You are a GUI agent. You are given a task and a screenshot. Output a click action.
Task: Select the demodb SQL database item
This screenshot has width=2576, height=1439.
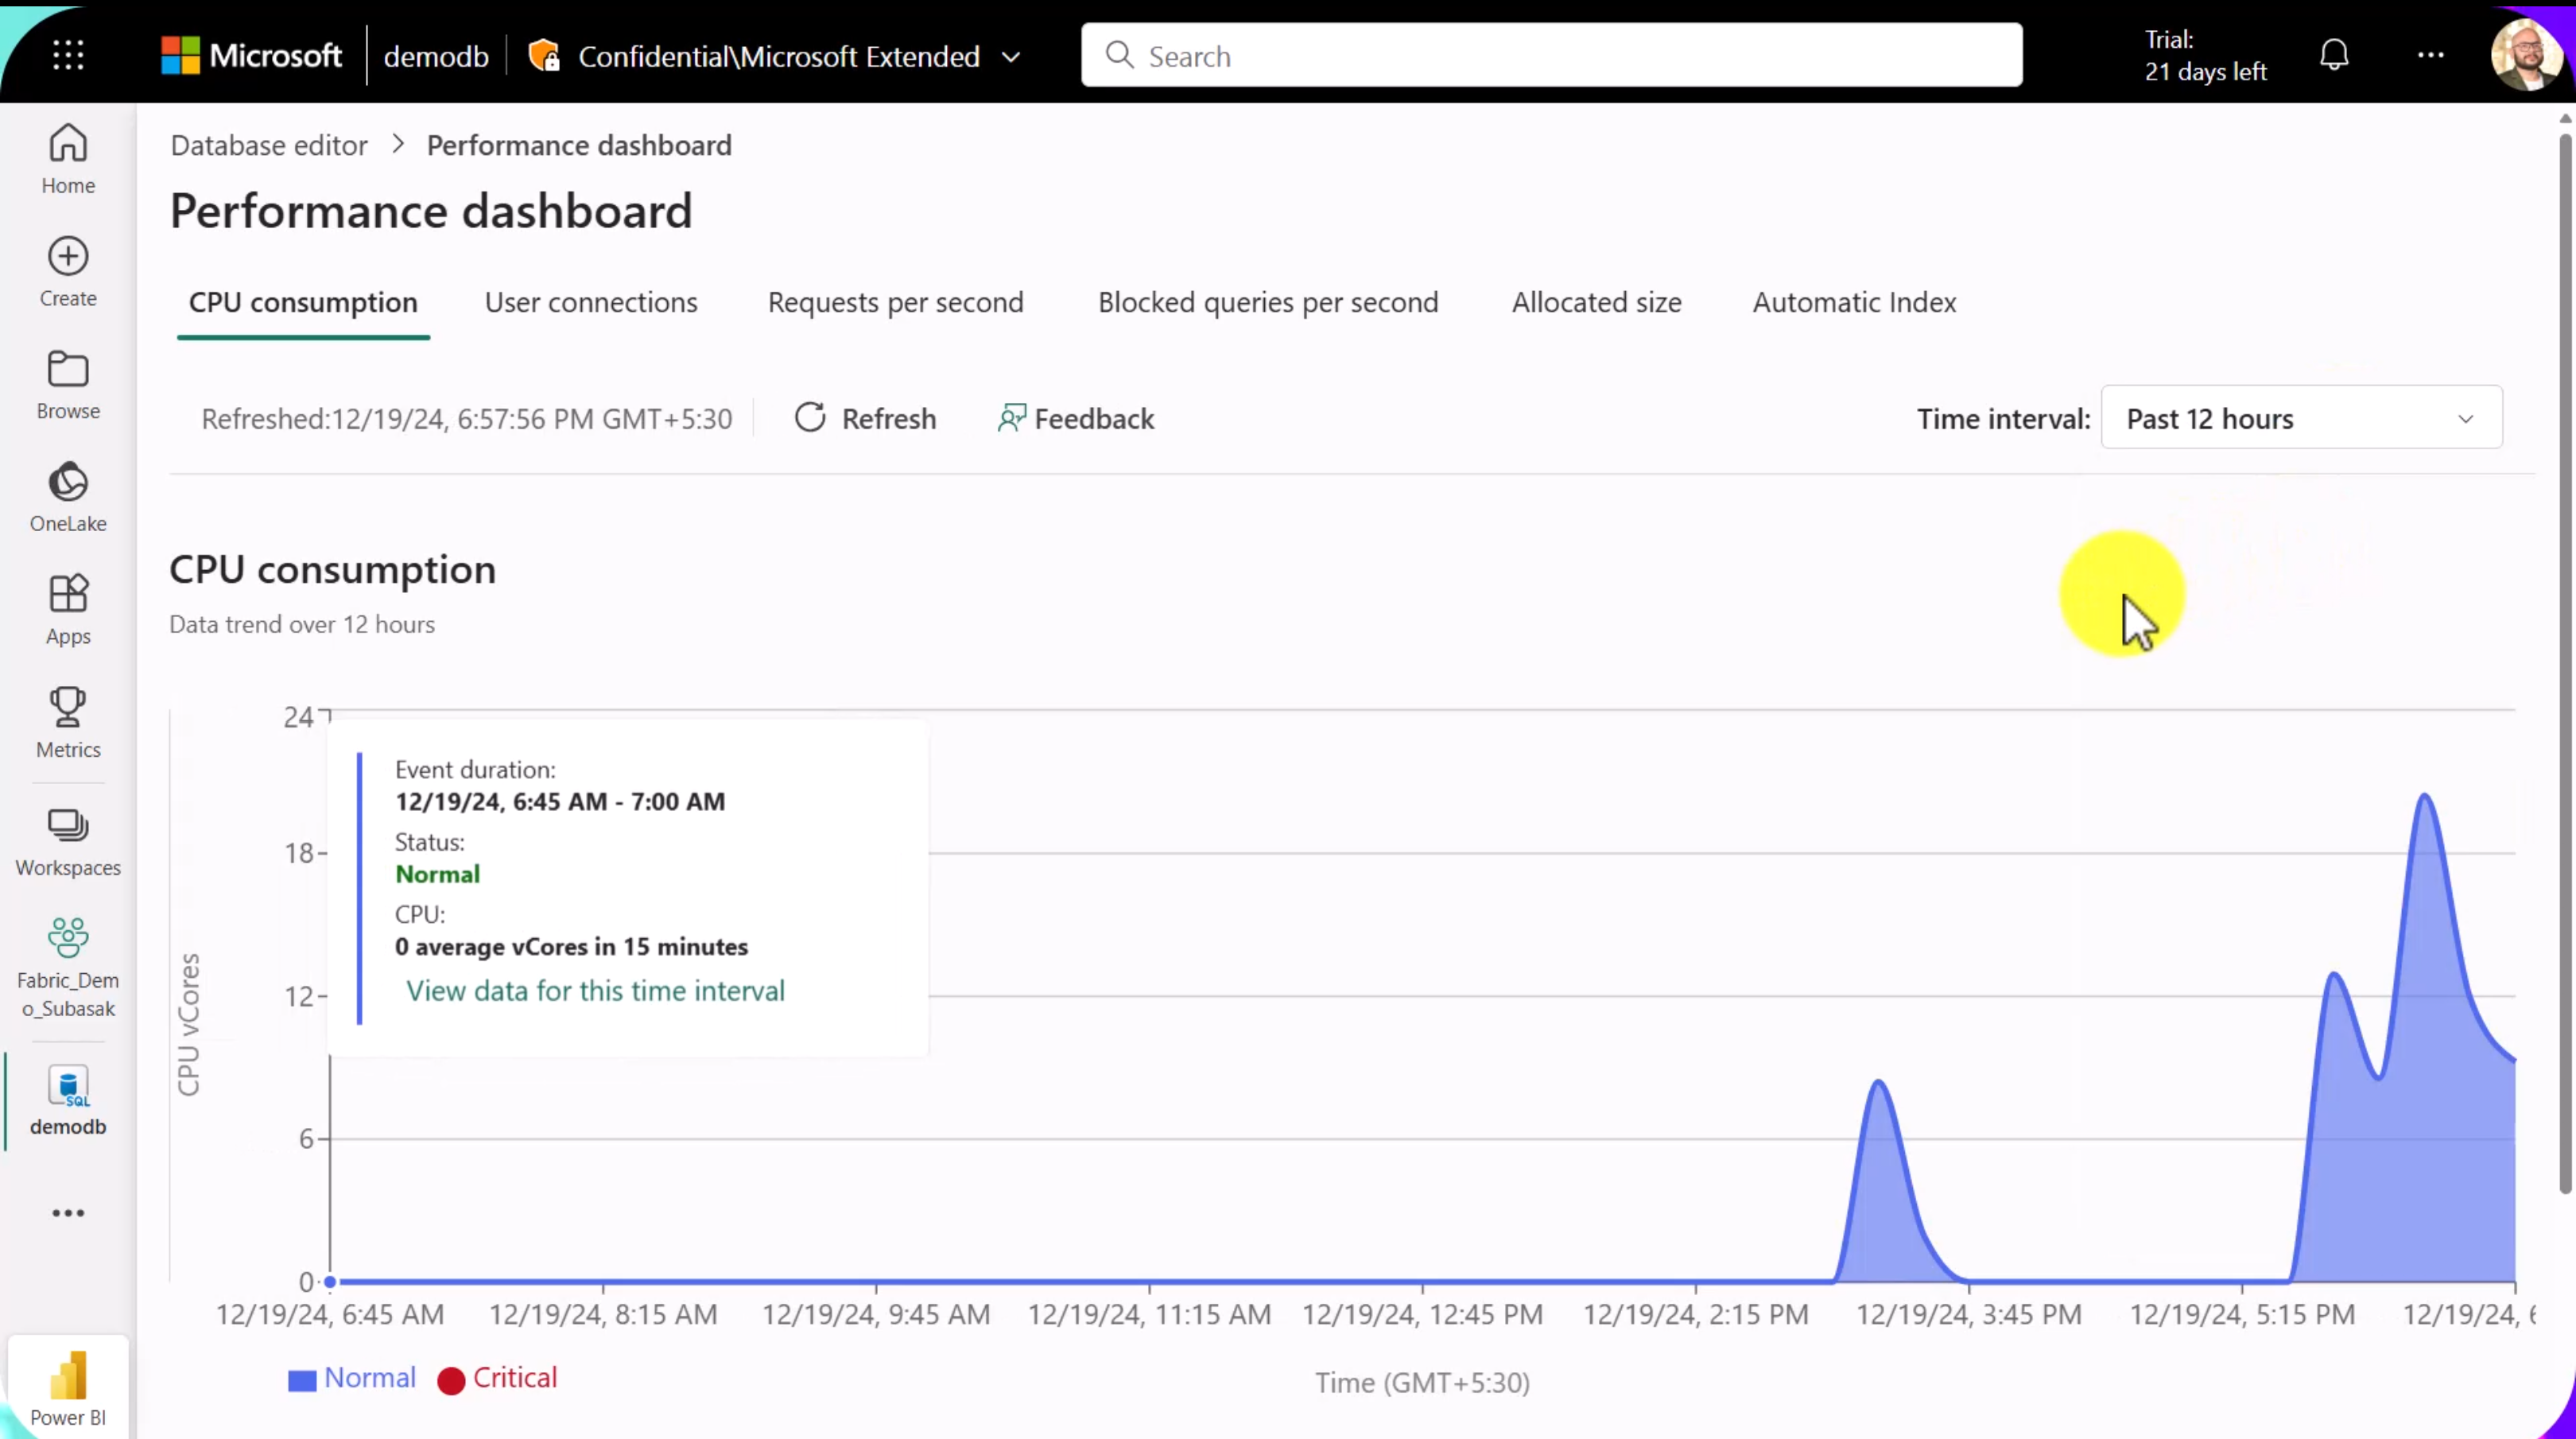pos(68,1101)
